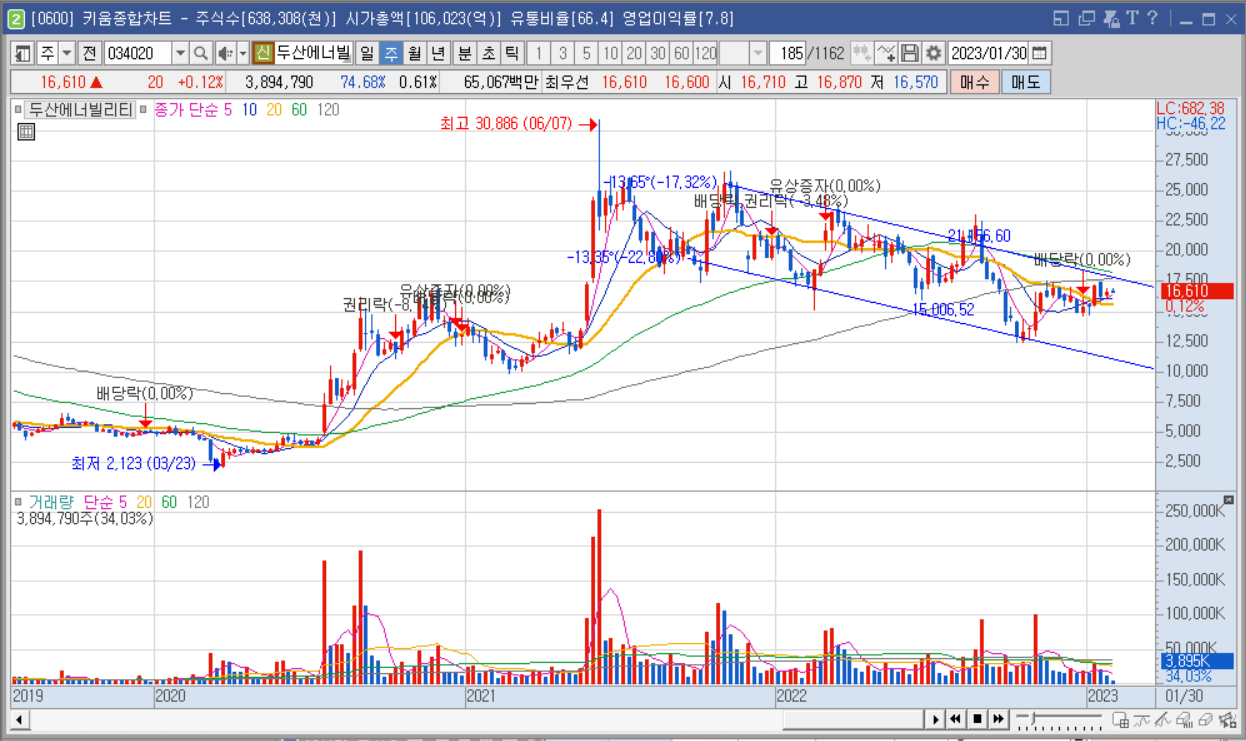Choose interval button 60
1246x741 pixels.
click(x=682, y=53)
